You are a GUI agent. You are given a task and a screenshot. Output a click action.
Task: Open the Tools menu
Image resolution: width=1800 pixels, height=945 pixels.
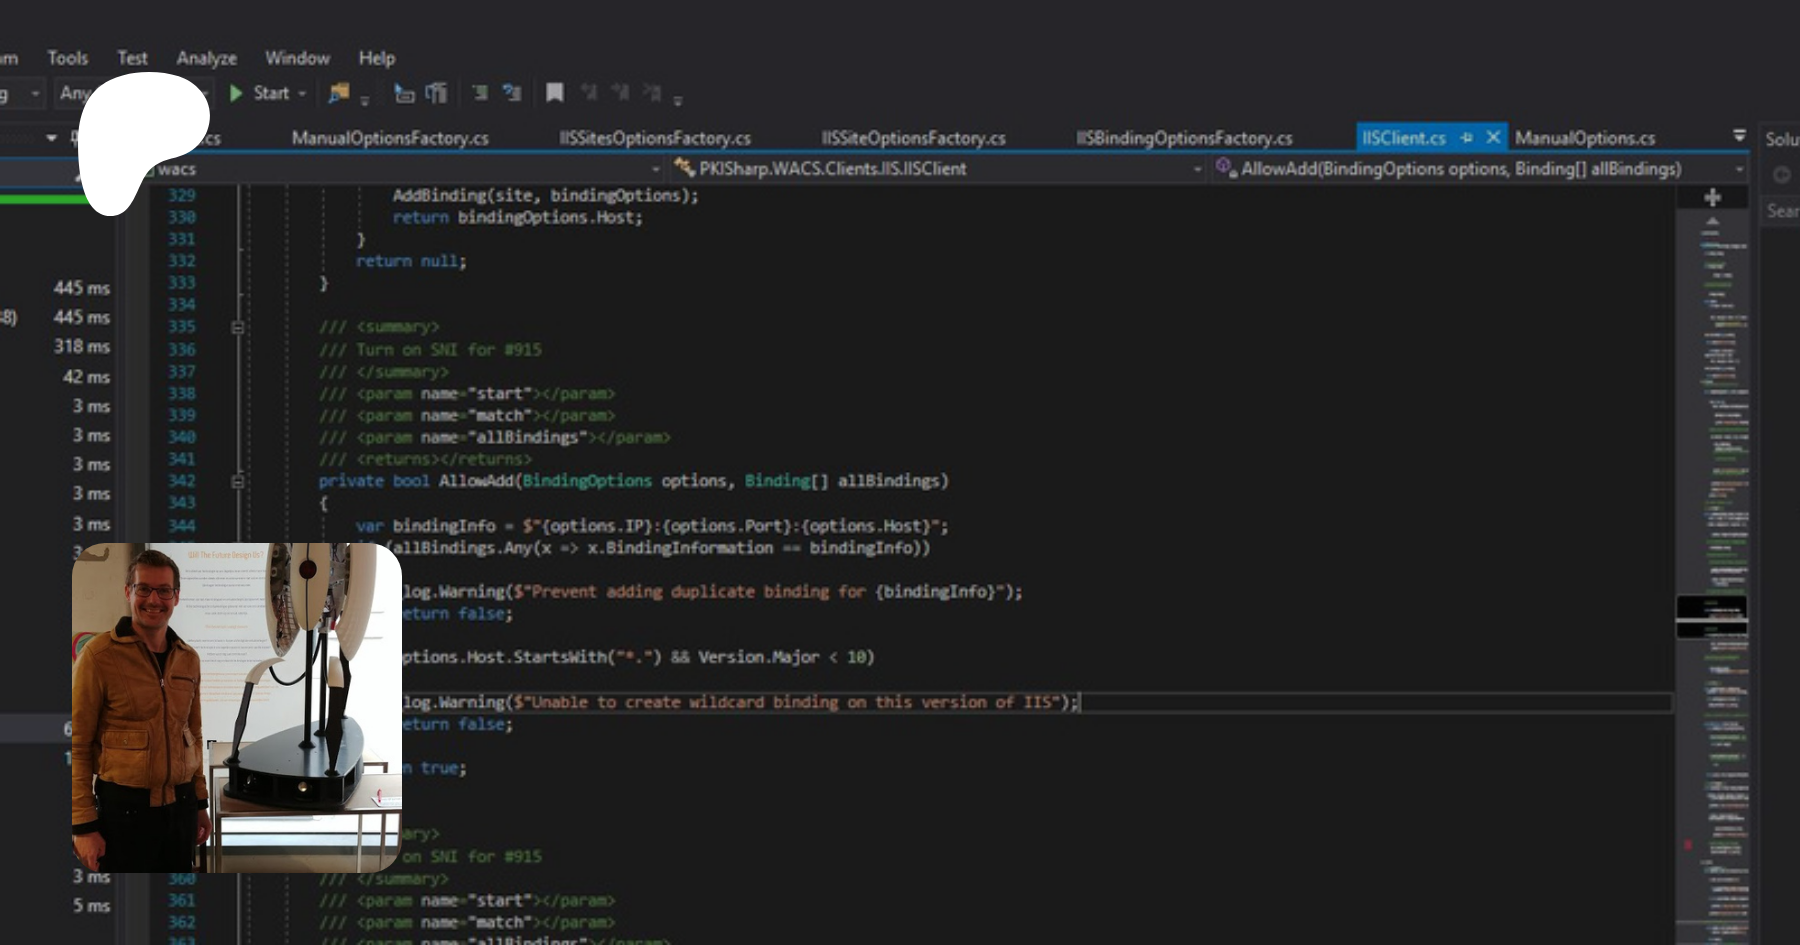click(67, 58)
